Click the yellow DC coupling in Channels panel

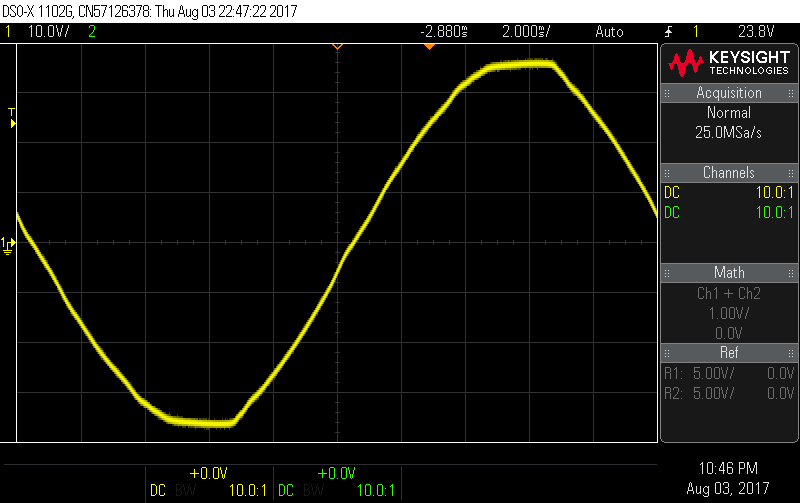[x=672, y=192]
